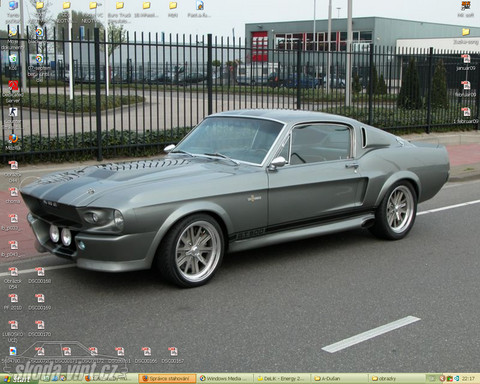Click the system tray clock
The height and width of the screenshot is (384, 480).
[468, 379]
